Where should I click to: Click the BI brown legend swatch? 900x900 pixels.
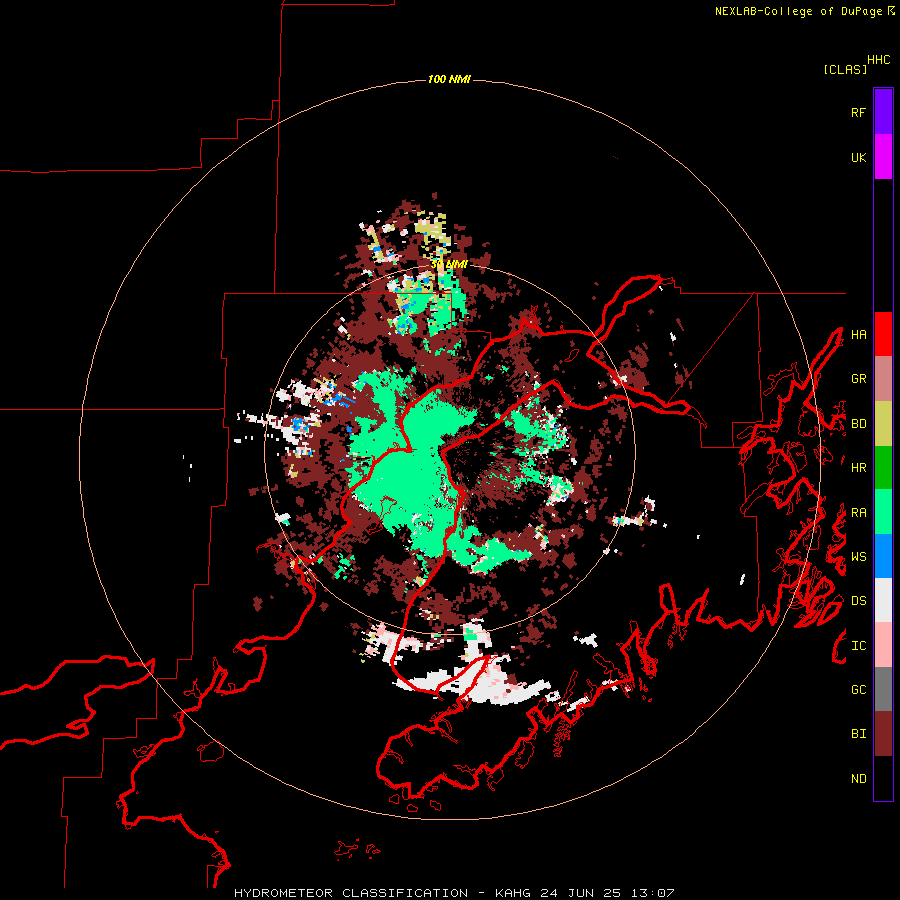pos(883,734)
